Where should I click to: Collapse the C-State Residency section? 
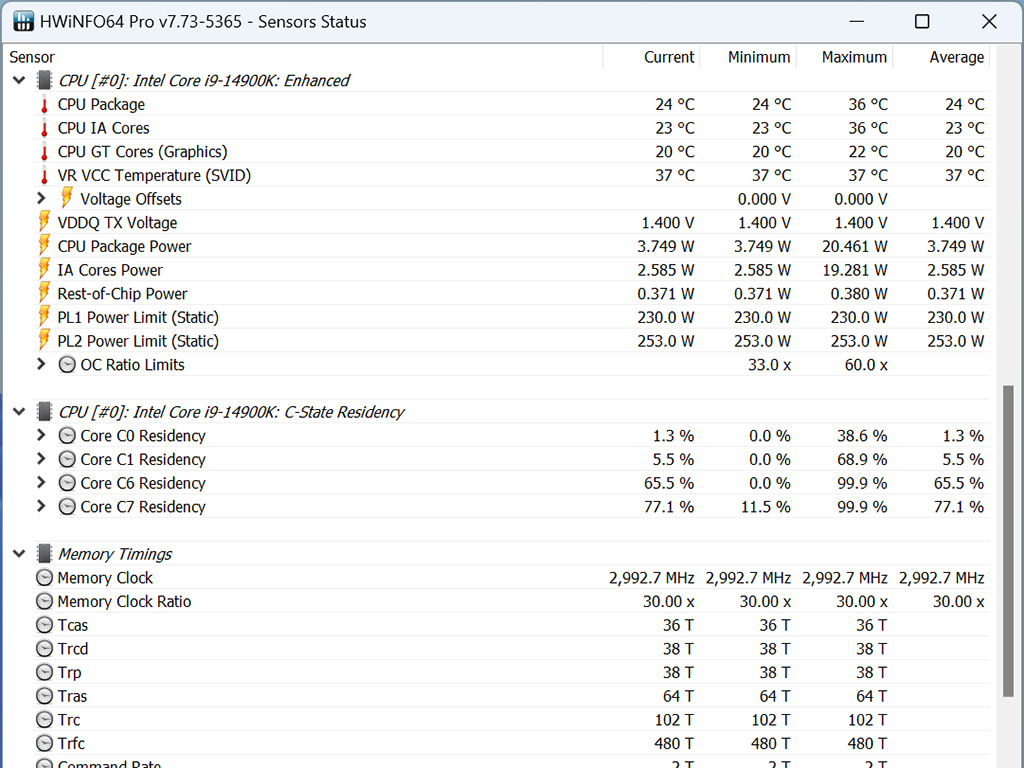coord(19,411)
